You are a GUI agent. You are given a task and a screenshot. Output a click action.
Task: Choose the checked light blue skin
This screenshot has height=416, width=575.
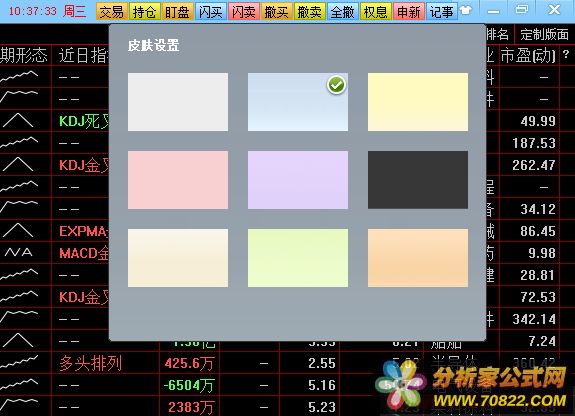point(298,102)
